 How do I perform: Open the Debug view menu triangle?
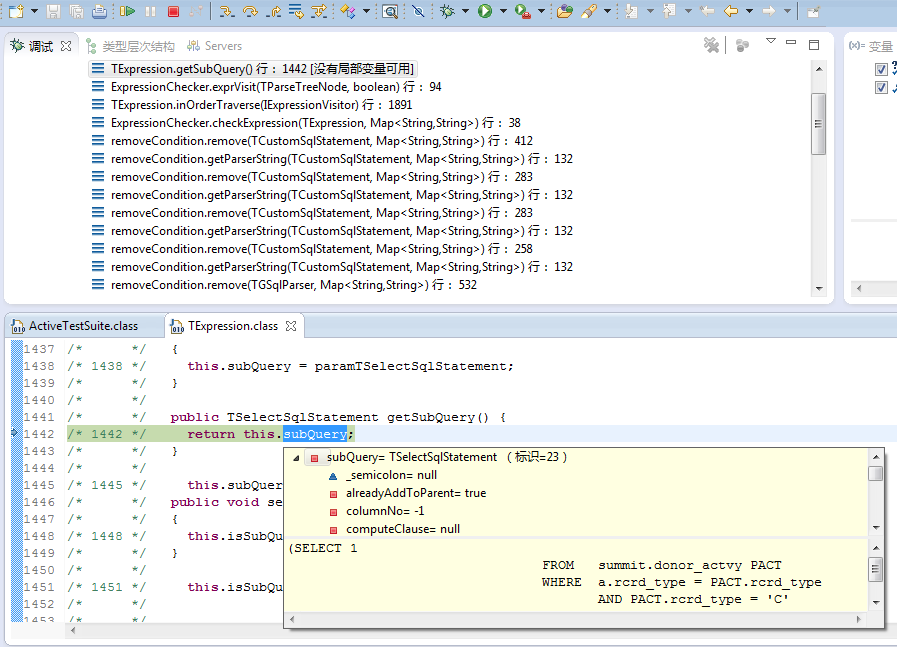click(x=770, y=42)
